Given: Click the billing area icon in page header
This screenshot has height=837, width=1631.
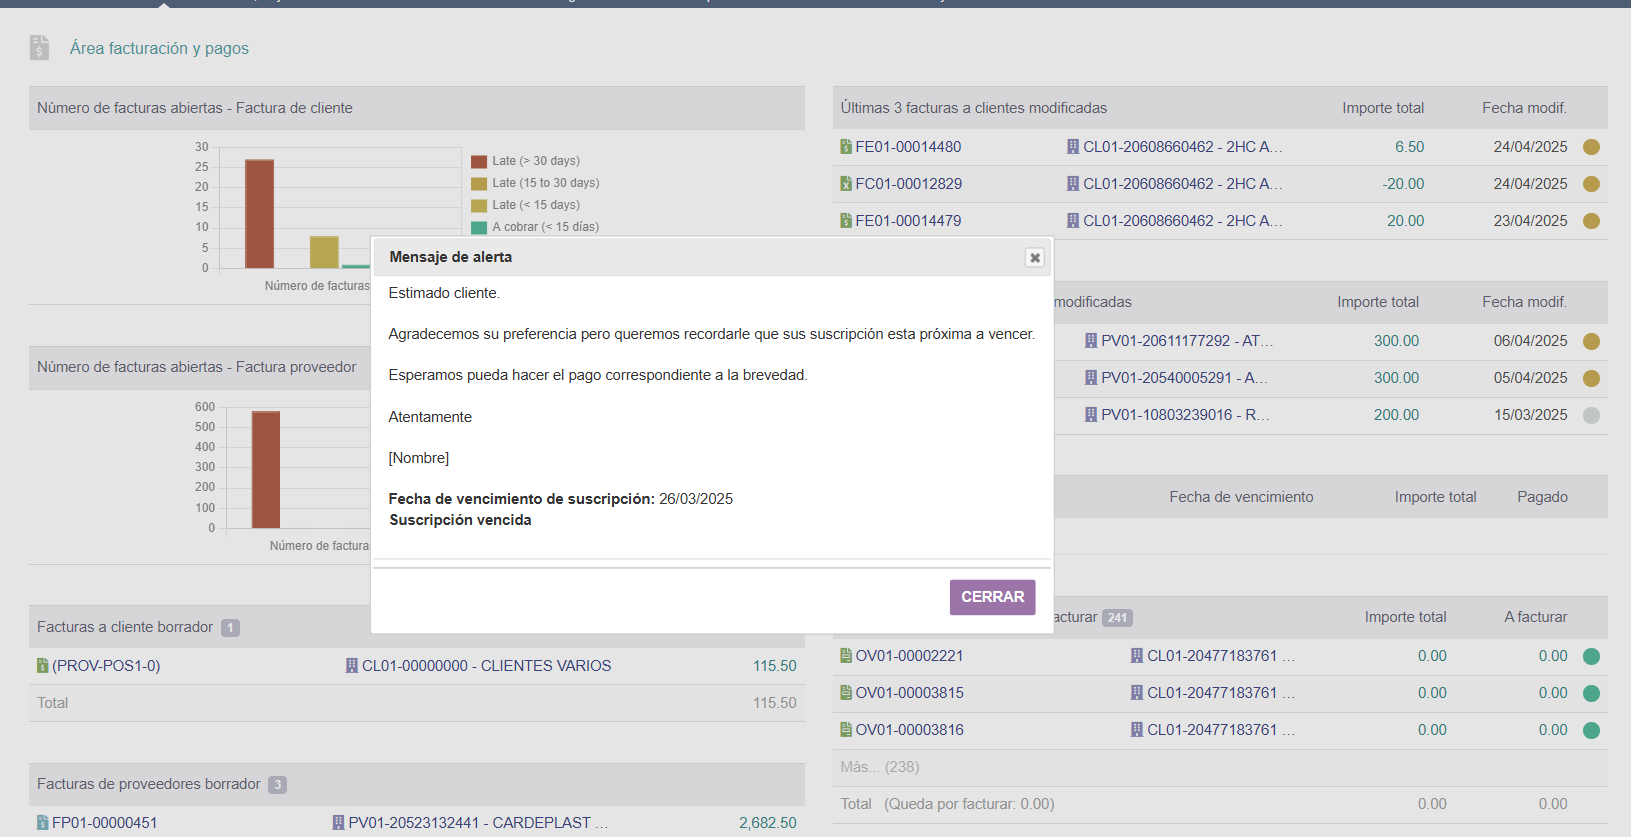Looking at the screenshot, I should point(39,47).
